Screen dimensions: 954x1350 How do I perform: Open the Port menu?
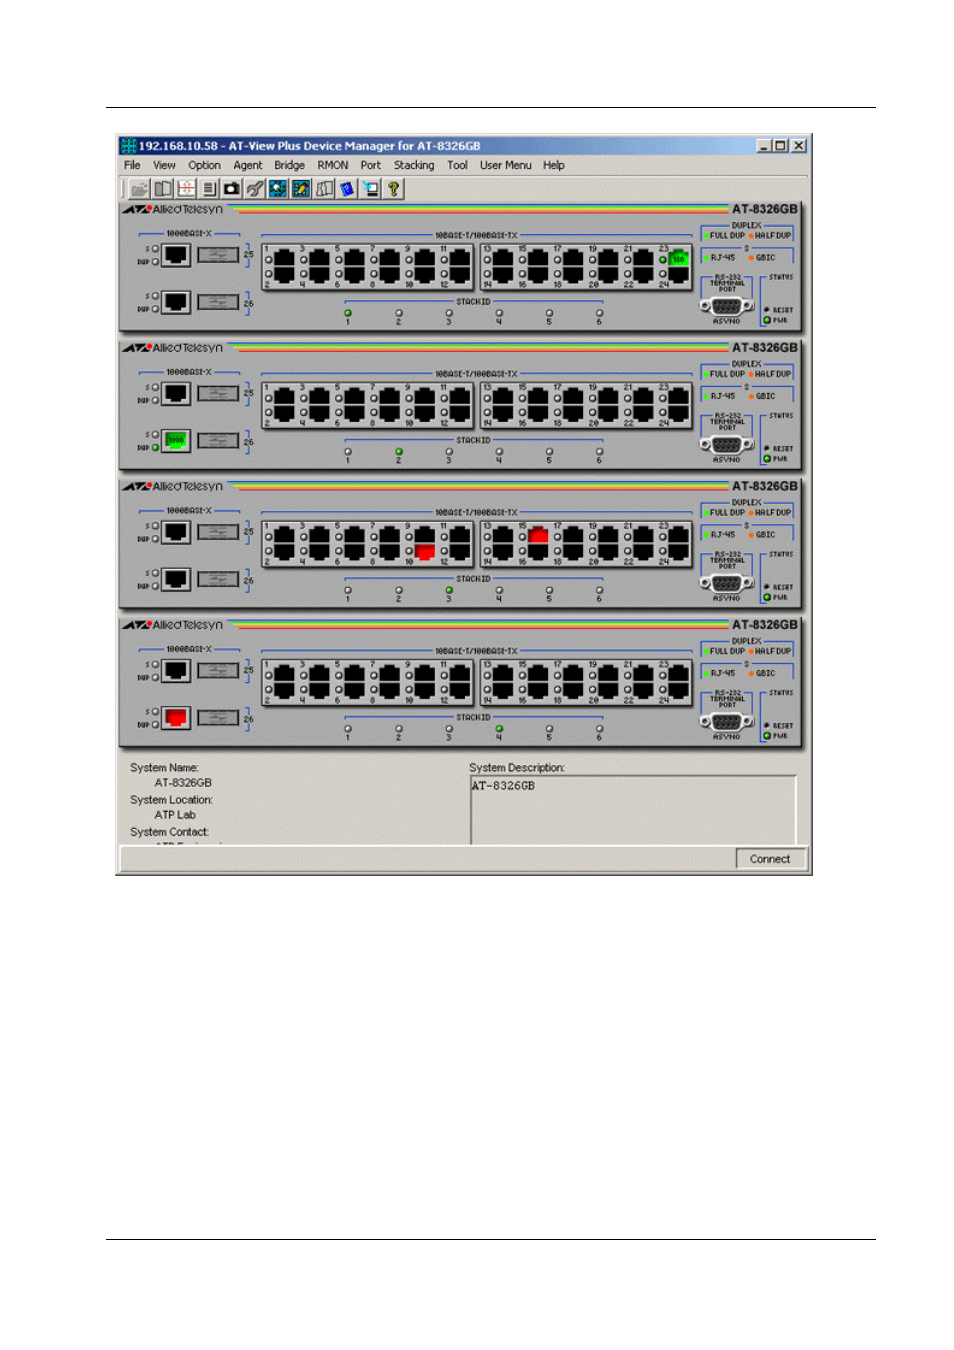coord(371,166)
